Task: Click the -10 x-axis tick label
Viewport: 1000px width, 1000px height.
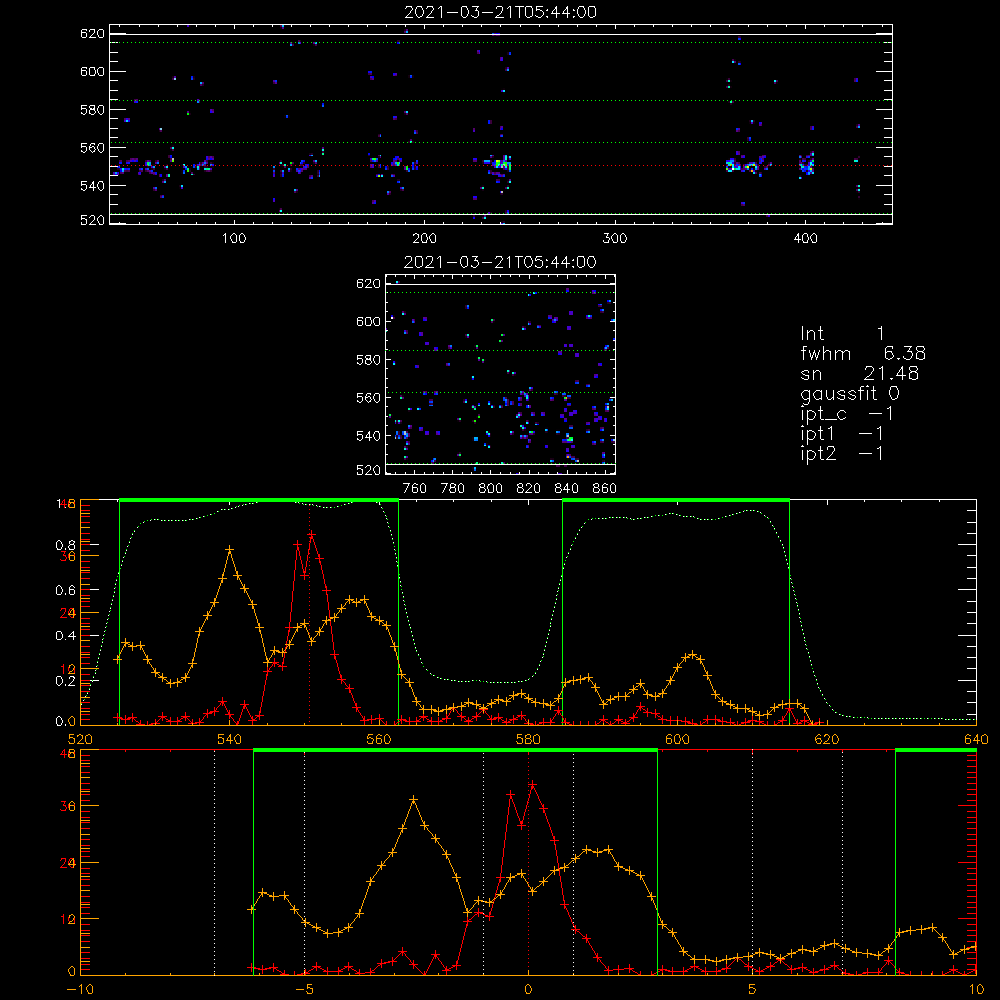Action: point(80,989)
